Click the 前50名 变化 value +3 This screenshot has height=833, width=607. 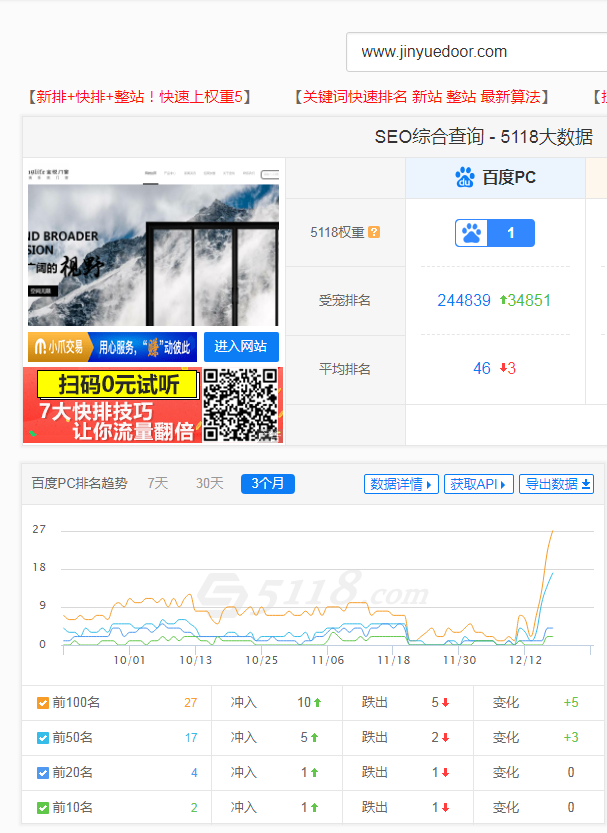click(x=571, y=738)
